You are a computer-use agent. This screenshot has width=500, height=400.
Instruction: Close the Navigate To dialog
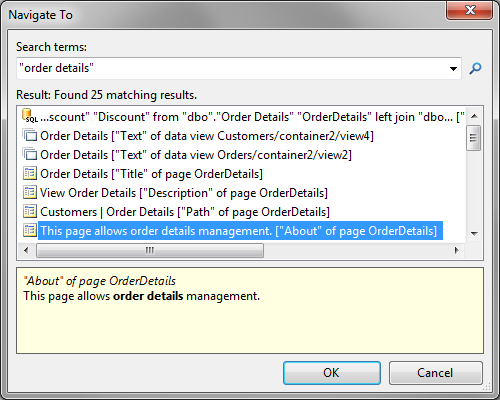[x=469, y=10]
